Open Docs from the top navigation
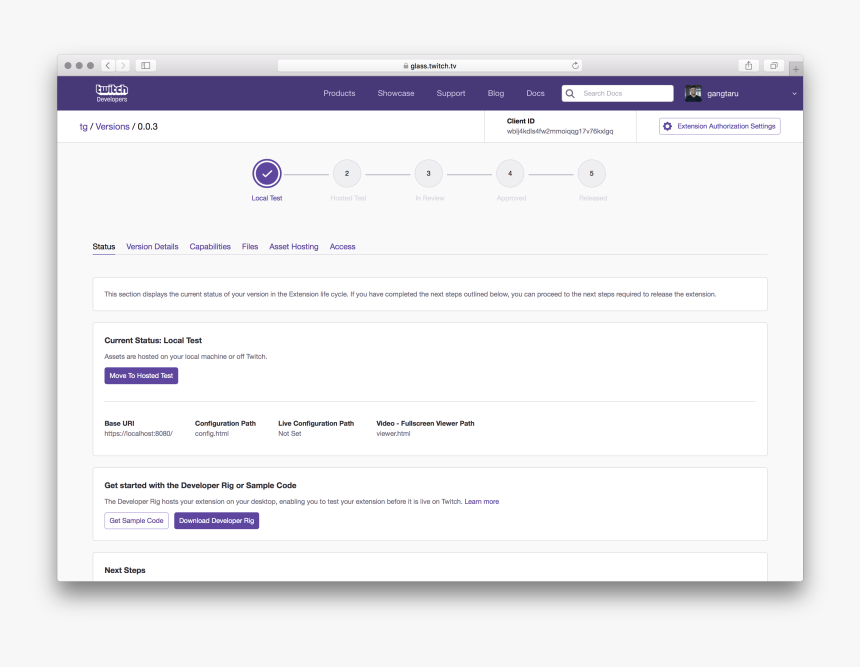Screen dimensions: 860x667 (535, 93)
